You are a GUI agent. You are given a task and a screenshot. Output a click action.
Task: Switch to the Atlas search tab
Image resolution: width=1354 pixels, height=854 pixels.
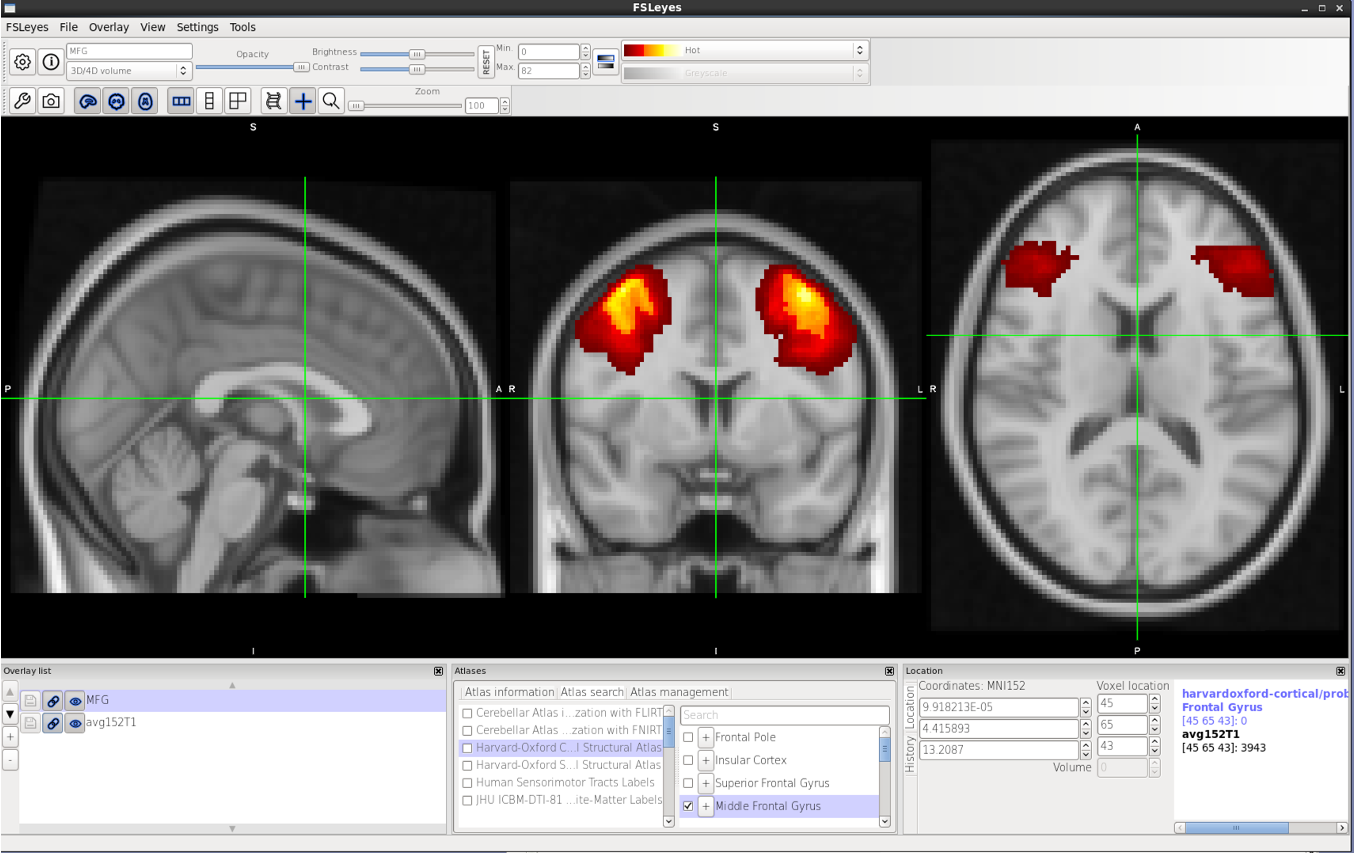tap(592, 692)
